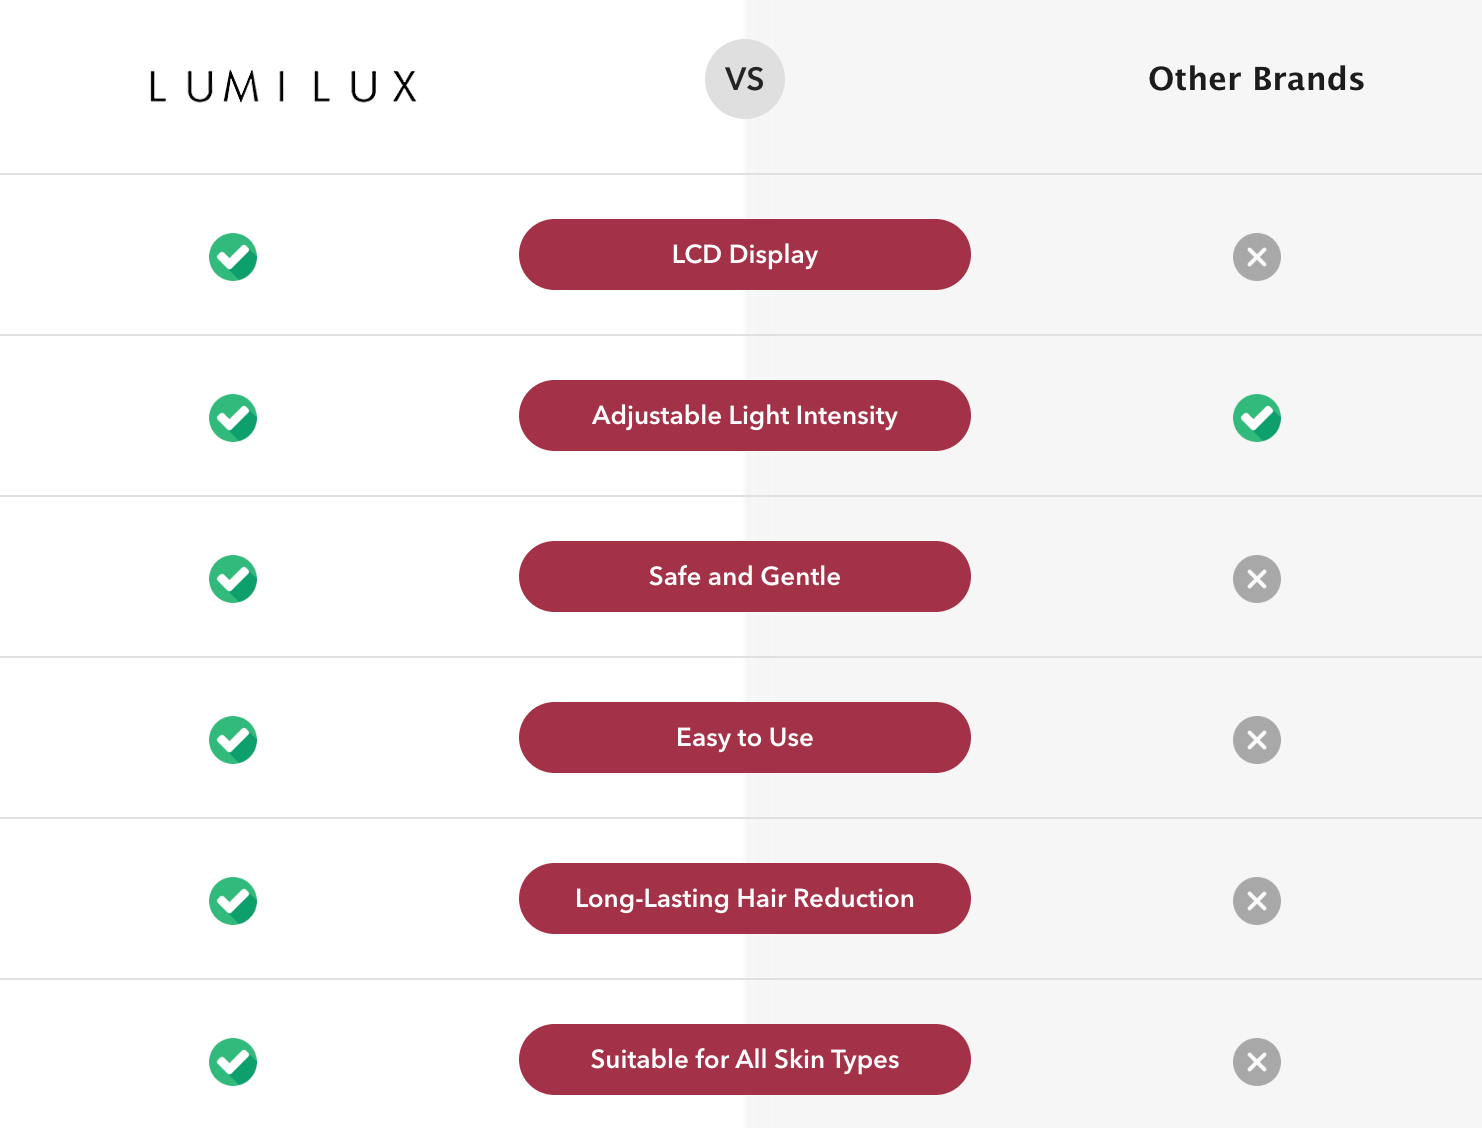Click Lumilux check for Suitable for All Skin Types
This screenshot has height=1128, width=1482.
coord(233,1062)
